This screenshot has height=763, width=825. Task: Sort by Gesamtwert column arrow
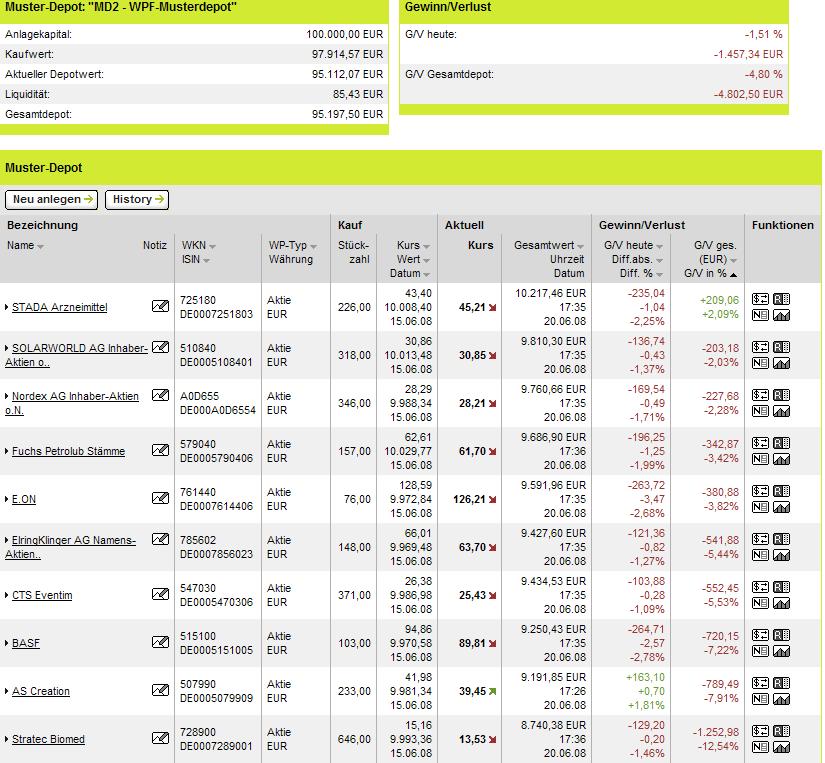pos(580,246)
